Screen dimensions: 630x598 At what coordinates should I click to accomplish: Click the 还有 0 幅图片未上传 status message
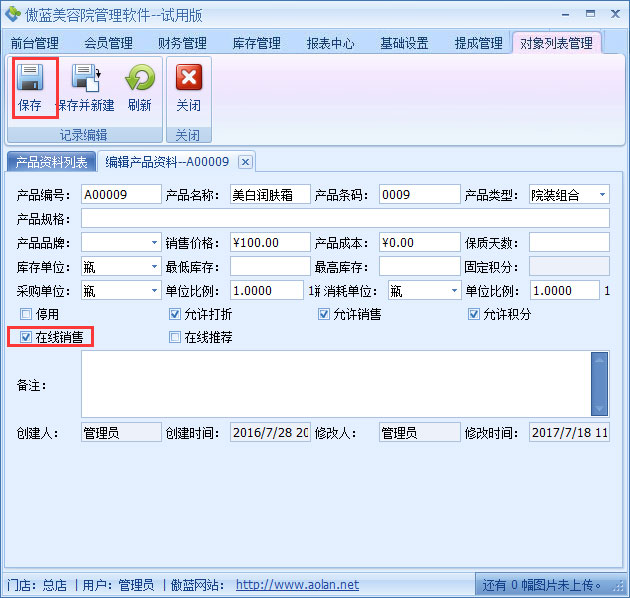541,585
